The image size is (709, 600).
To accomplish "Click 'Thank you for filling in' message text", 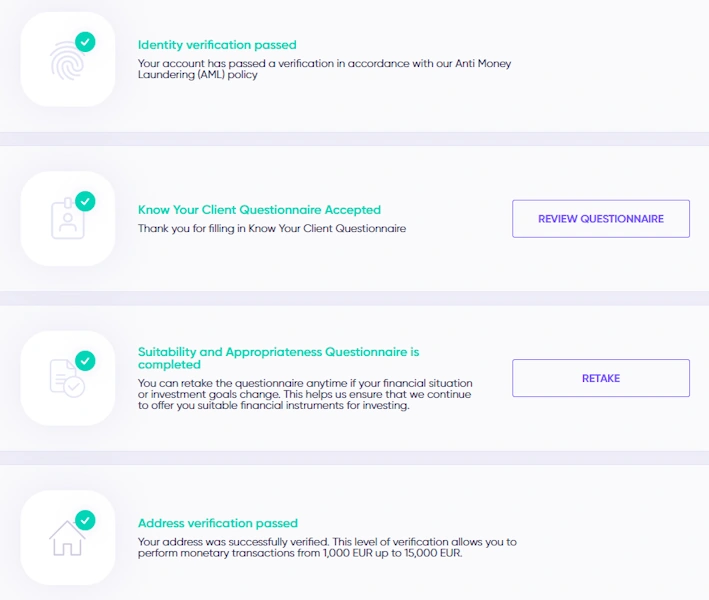I will click(x=271, y=228).
